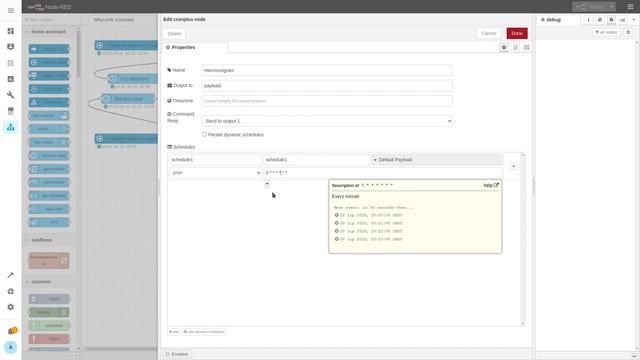Viewport: 640px width, 360px height.
Task: Pick the catch node in the palette
Action: (49, 339)
